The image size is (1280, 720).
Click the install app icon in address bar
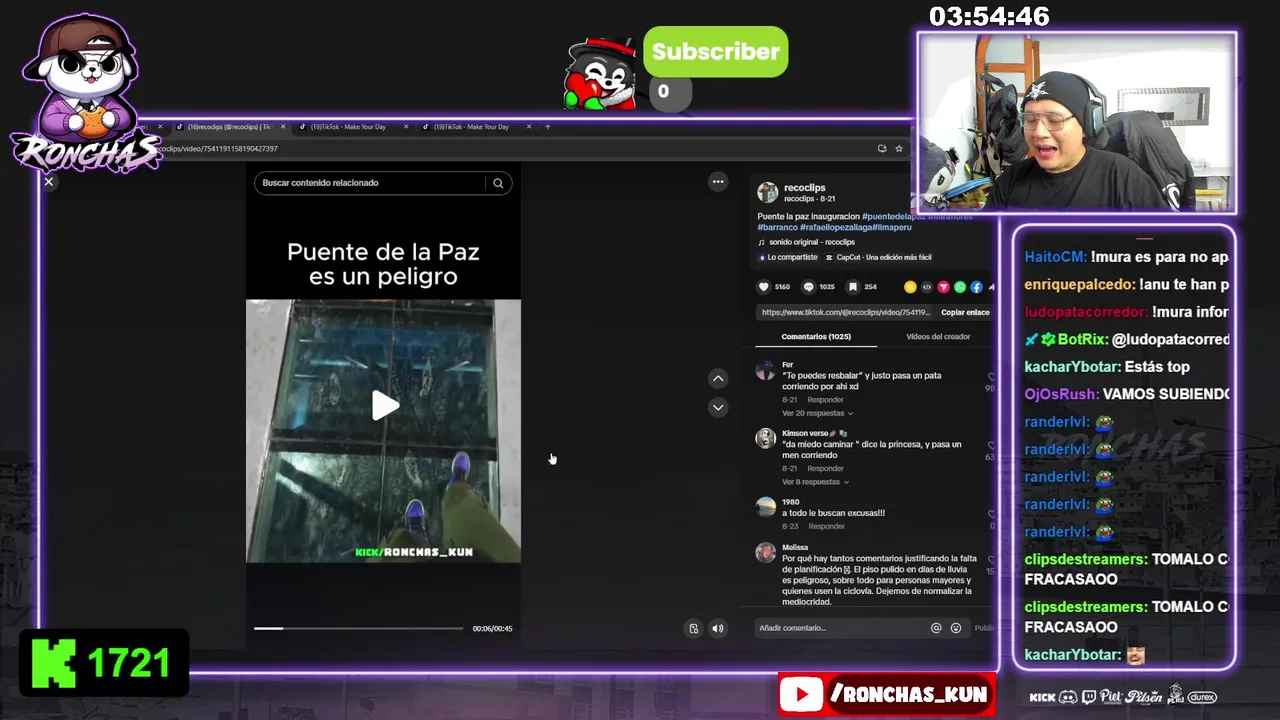pyautogui.click(x=882, y=148)
